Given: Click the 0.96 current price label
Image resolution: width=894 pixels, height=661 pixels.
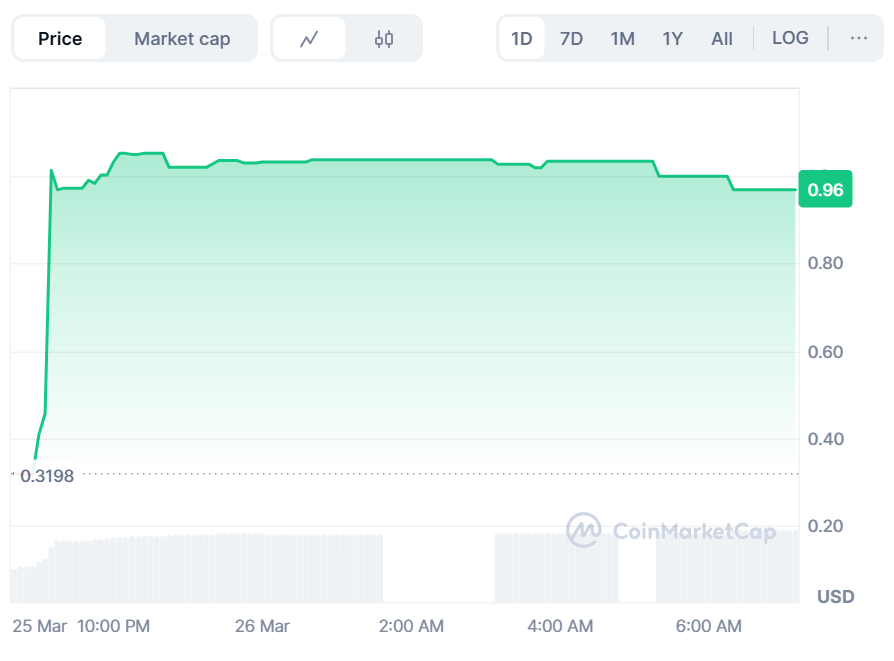Looking at the screenshot, I should [825, 189].
